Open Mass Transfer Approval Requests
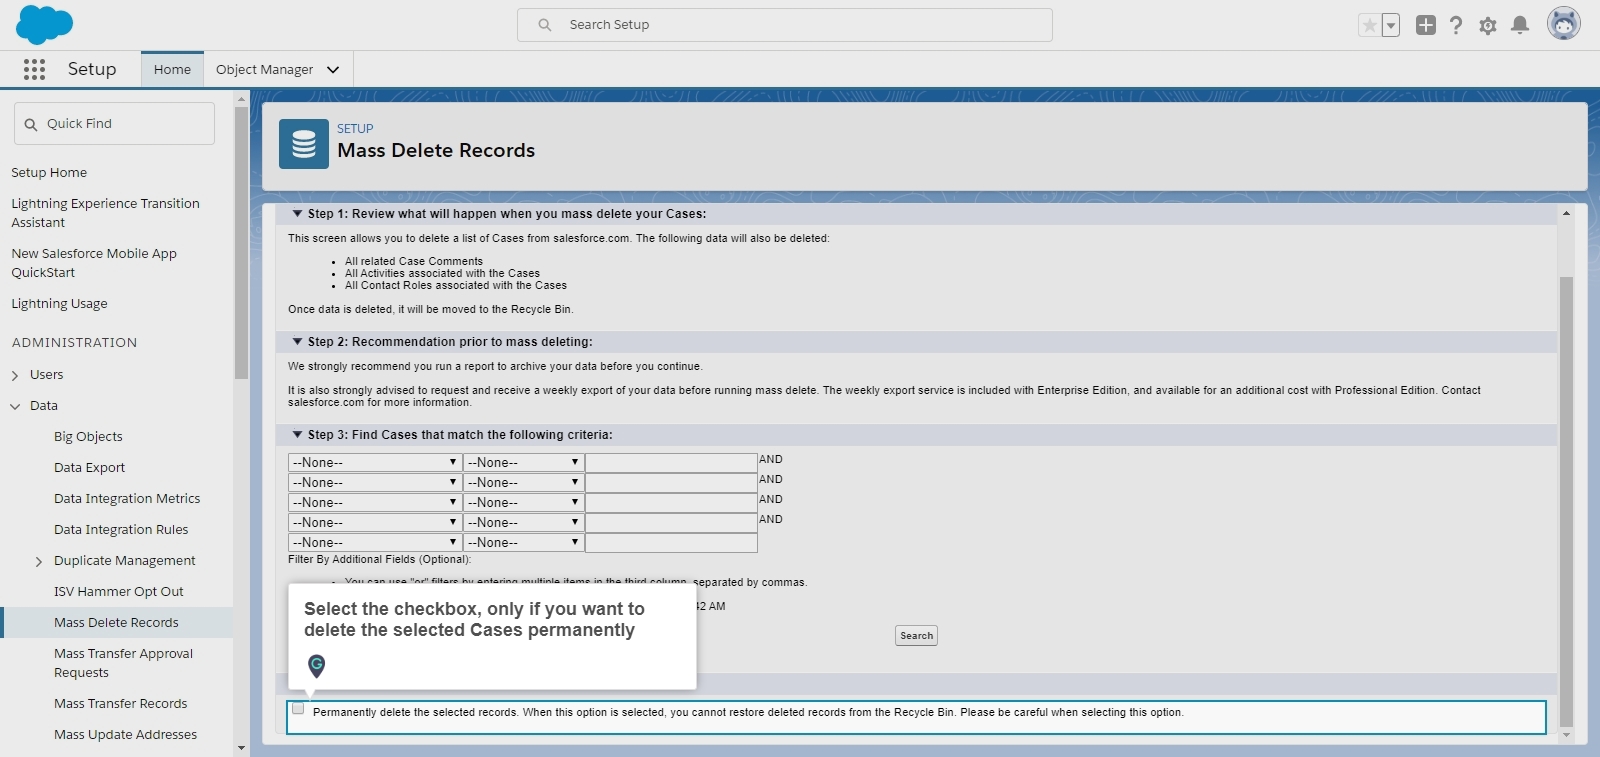 123,662
